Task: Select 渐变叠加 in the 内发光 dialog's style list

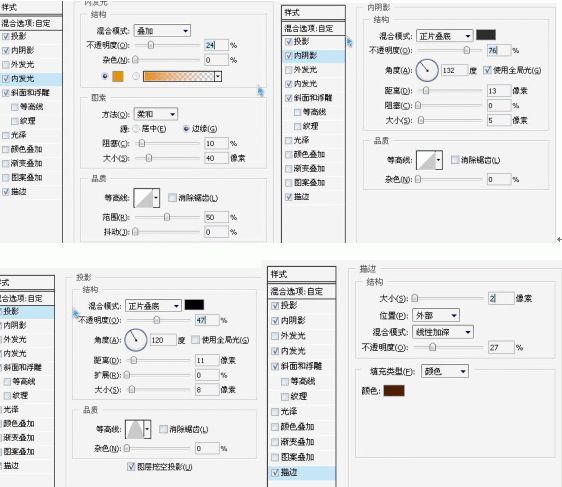Action: coord(27,163)
